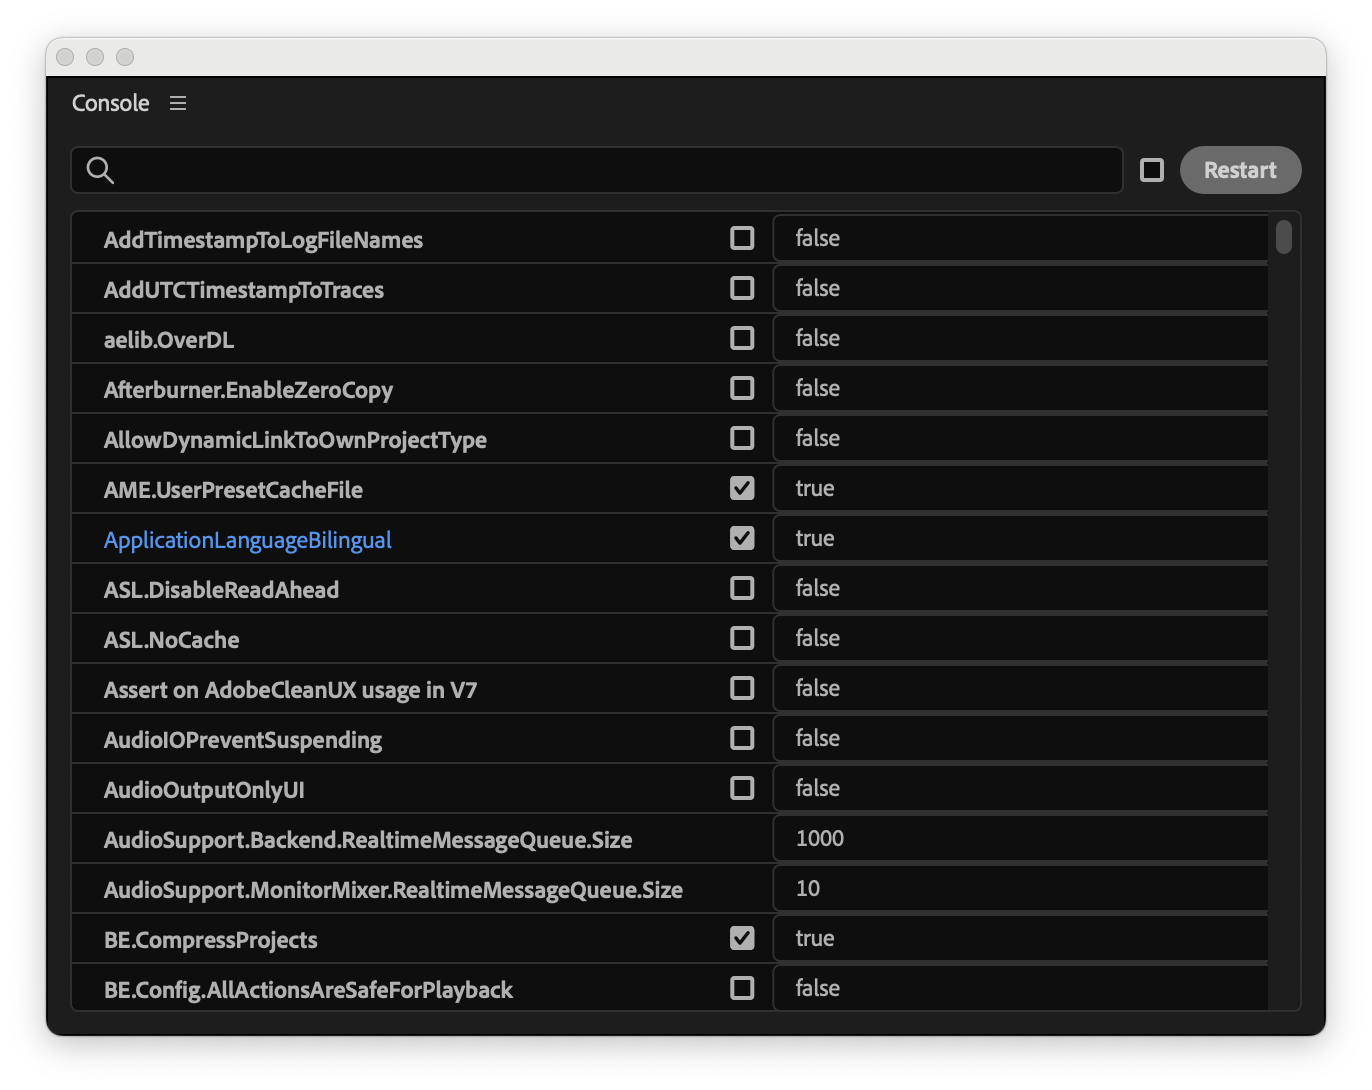Uncheck BE.CompressProjects checkbox
Screen dimensions: 1372x1090
(742, 938)
